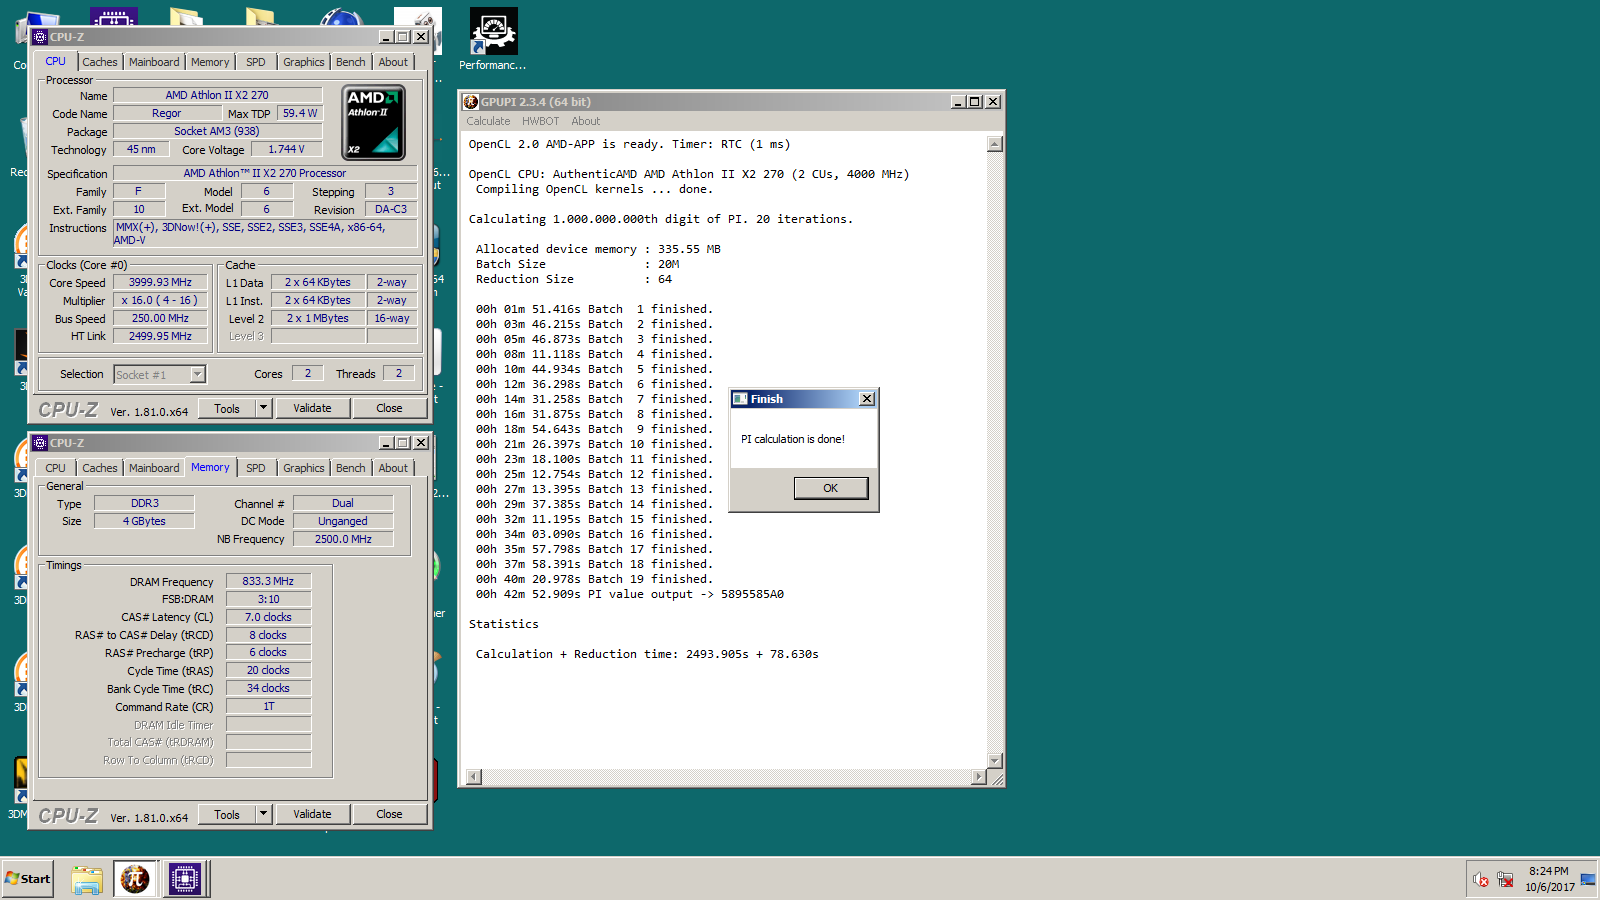Click the NB Frequency 2500.0 MHz value
1600x900 pixels.
343,539
